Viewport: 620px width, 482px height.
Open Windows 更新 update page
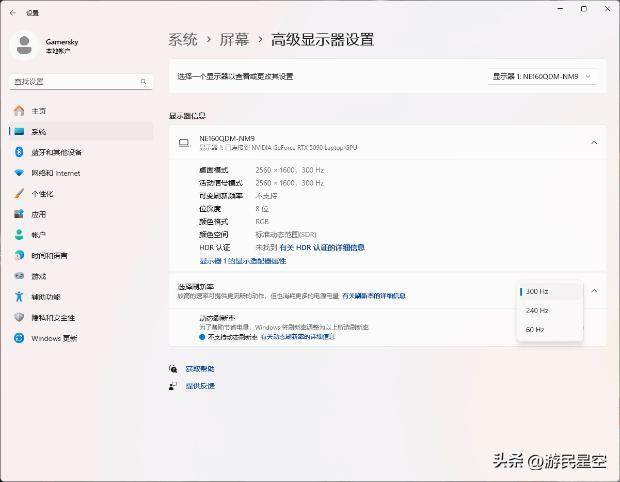click(53, 338)
